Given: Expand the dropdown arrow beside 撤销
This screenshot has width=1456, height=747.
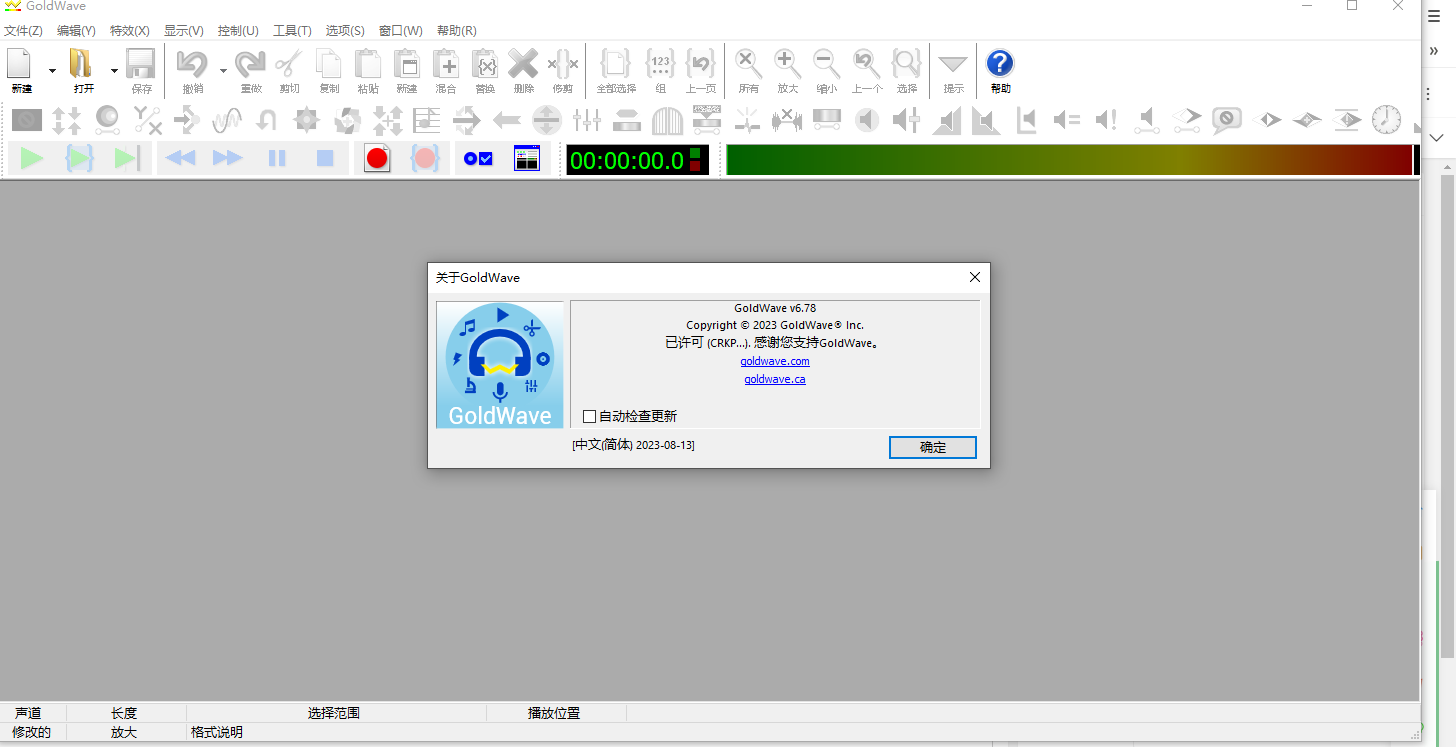Looking at the screenshot, I should click(x=223, y=70).
